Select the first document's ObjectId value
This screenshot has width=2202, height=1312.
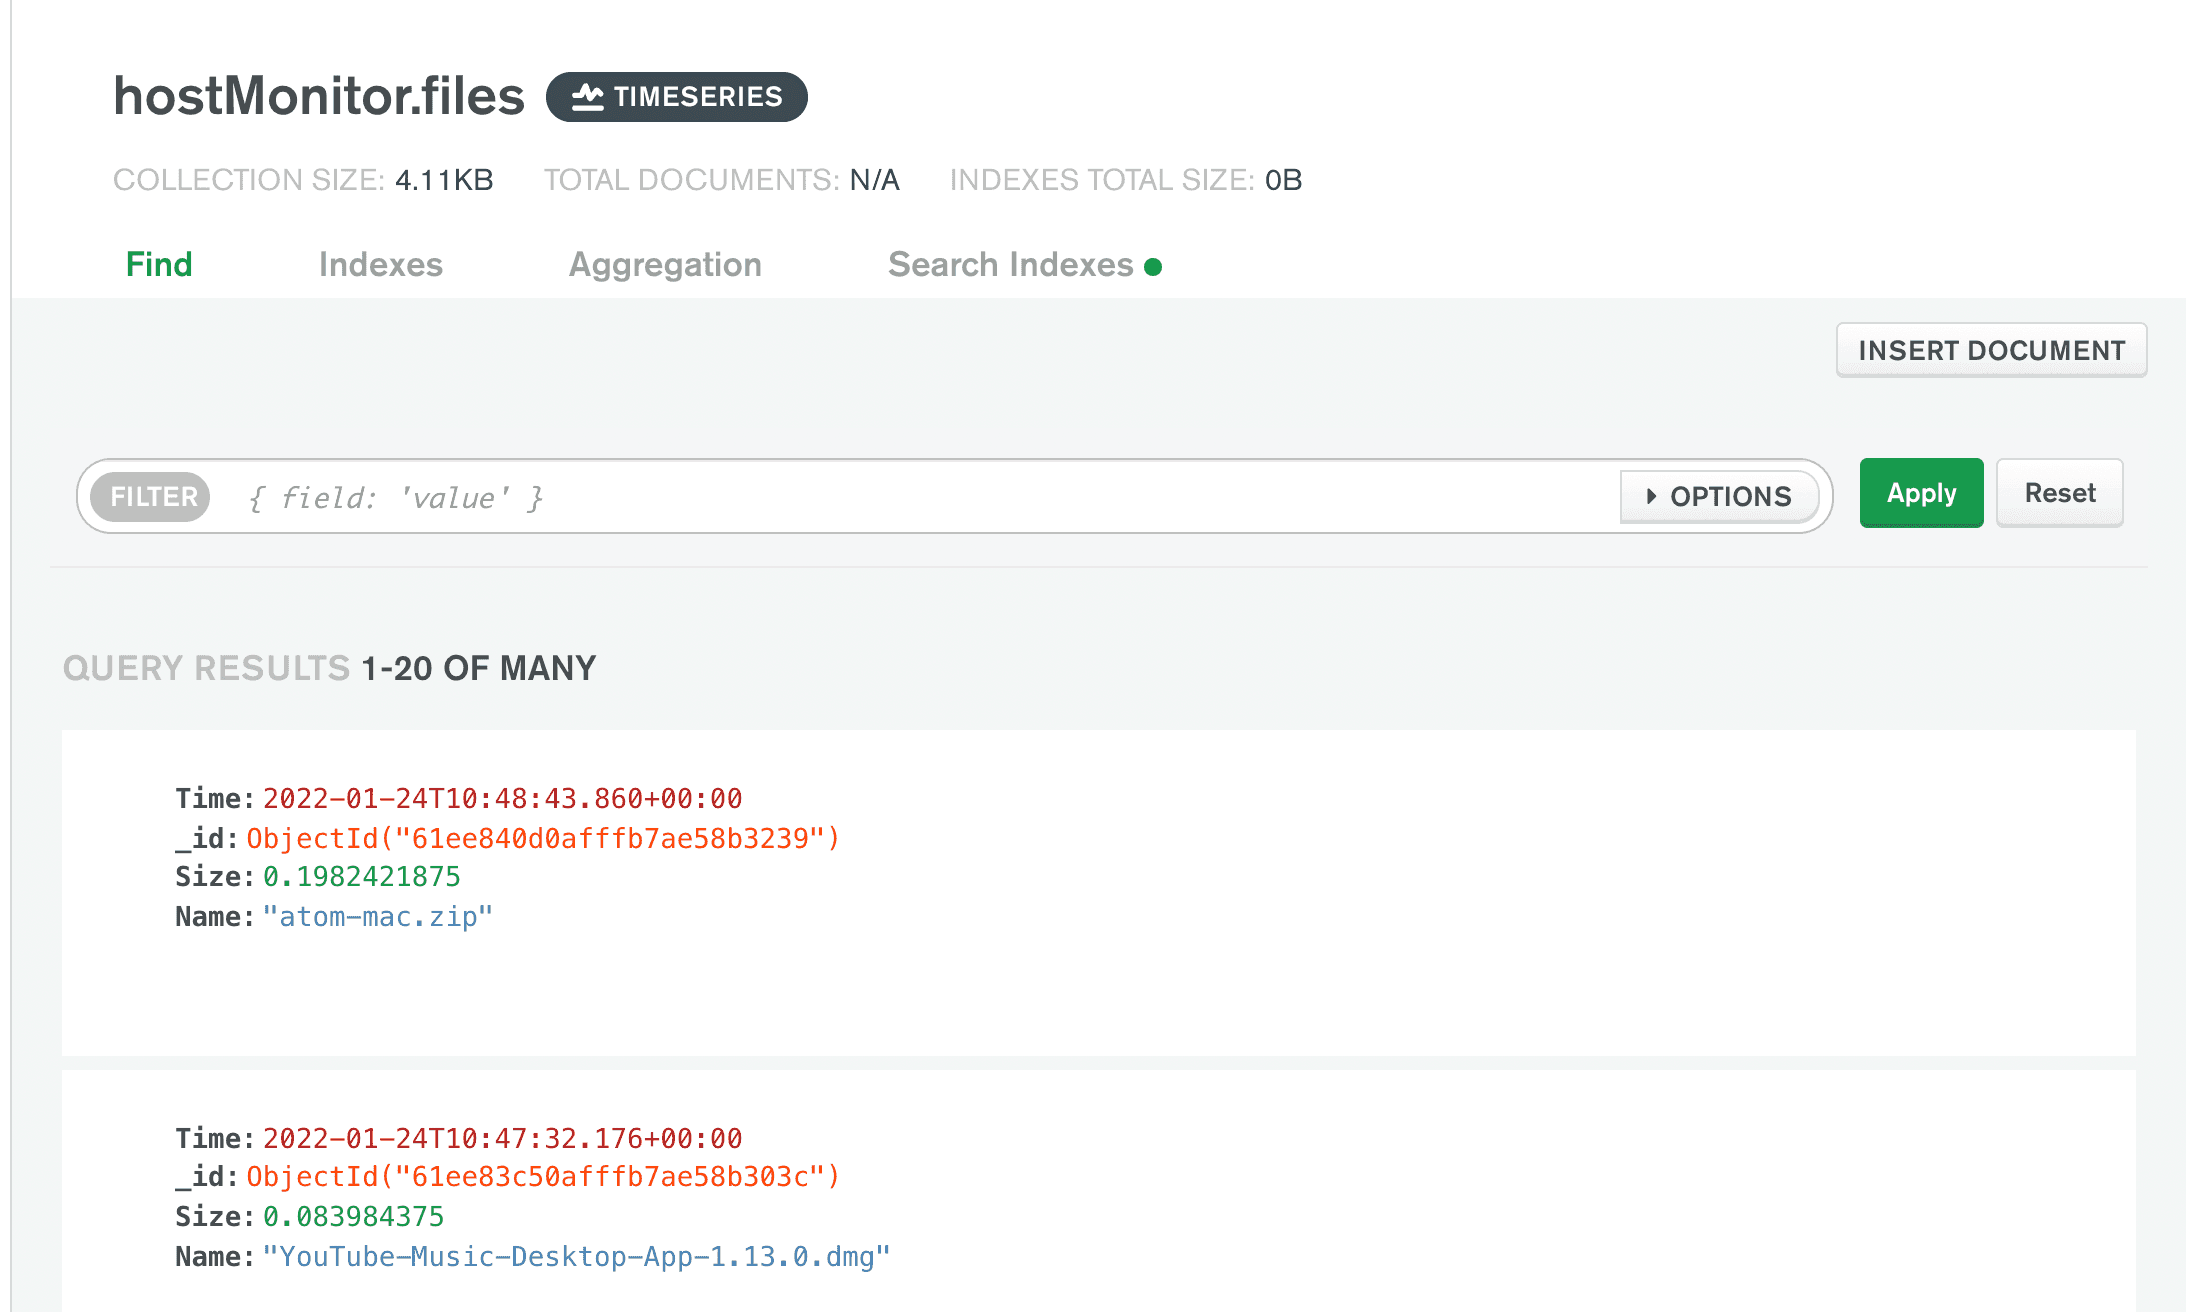click(543, 838)
